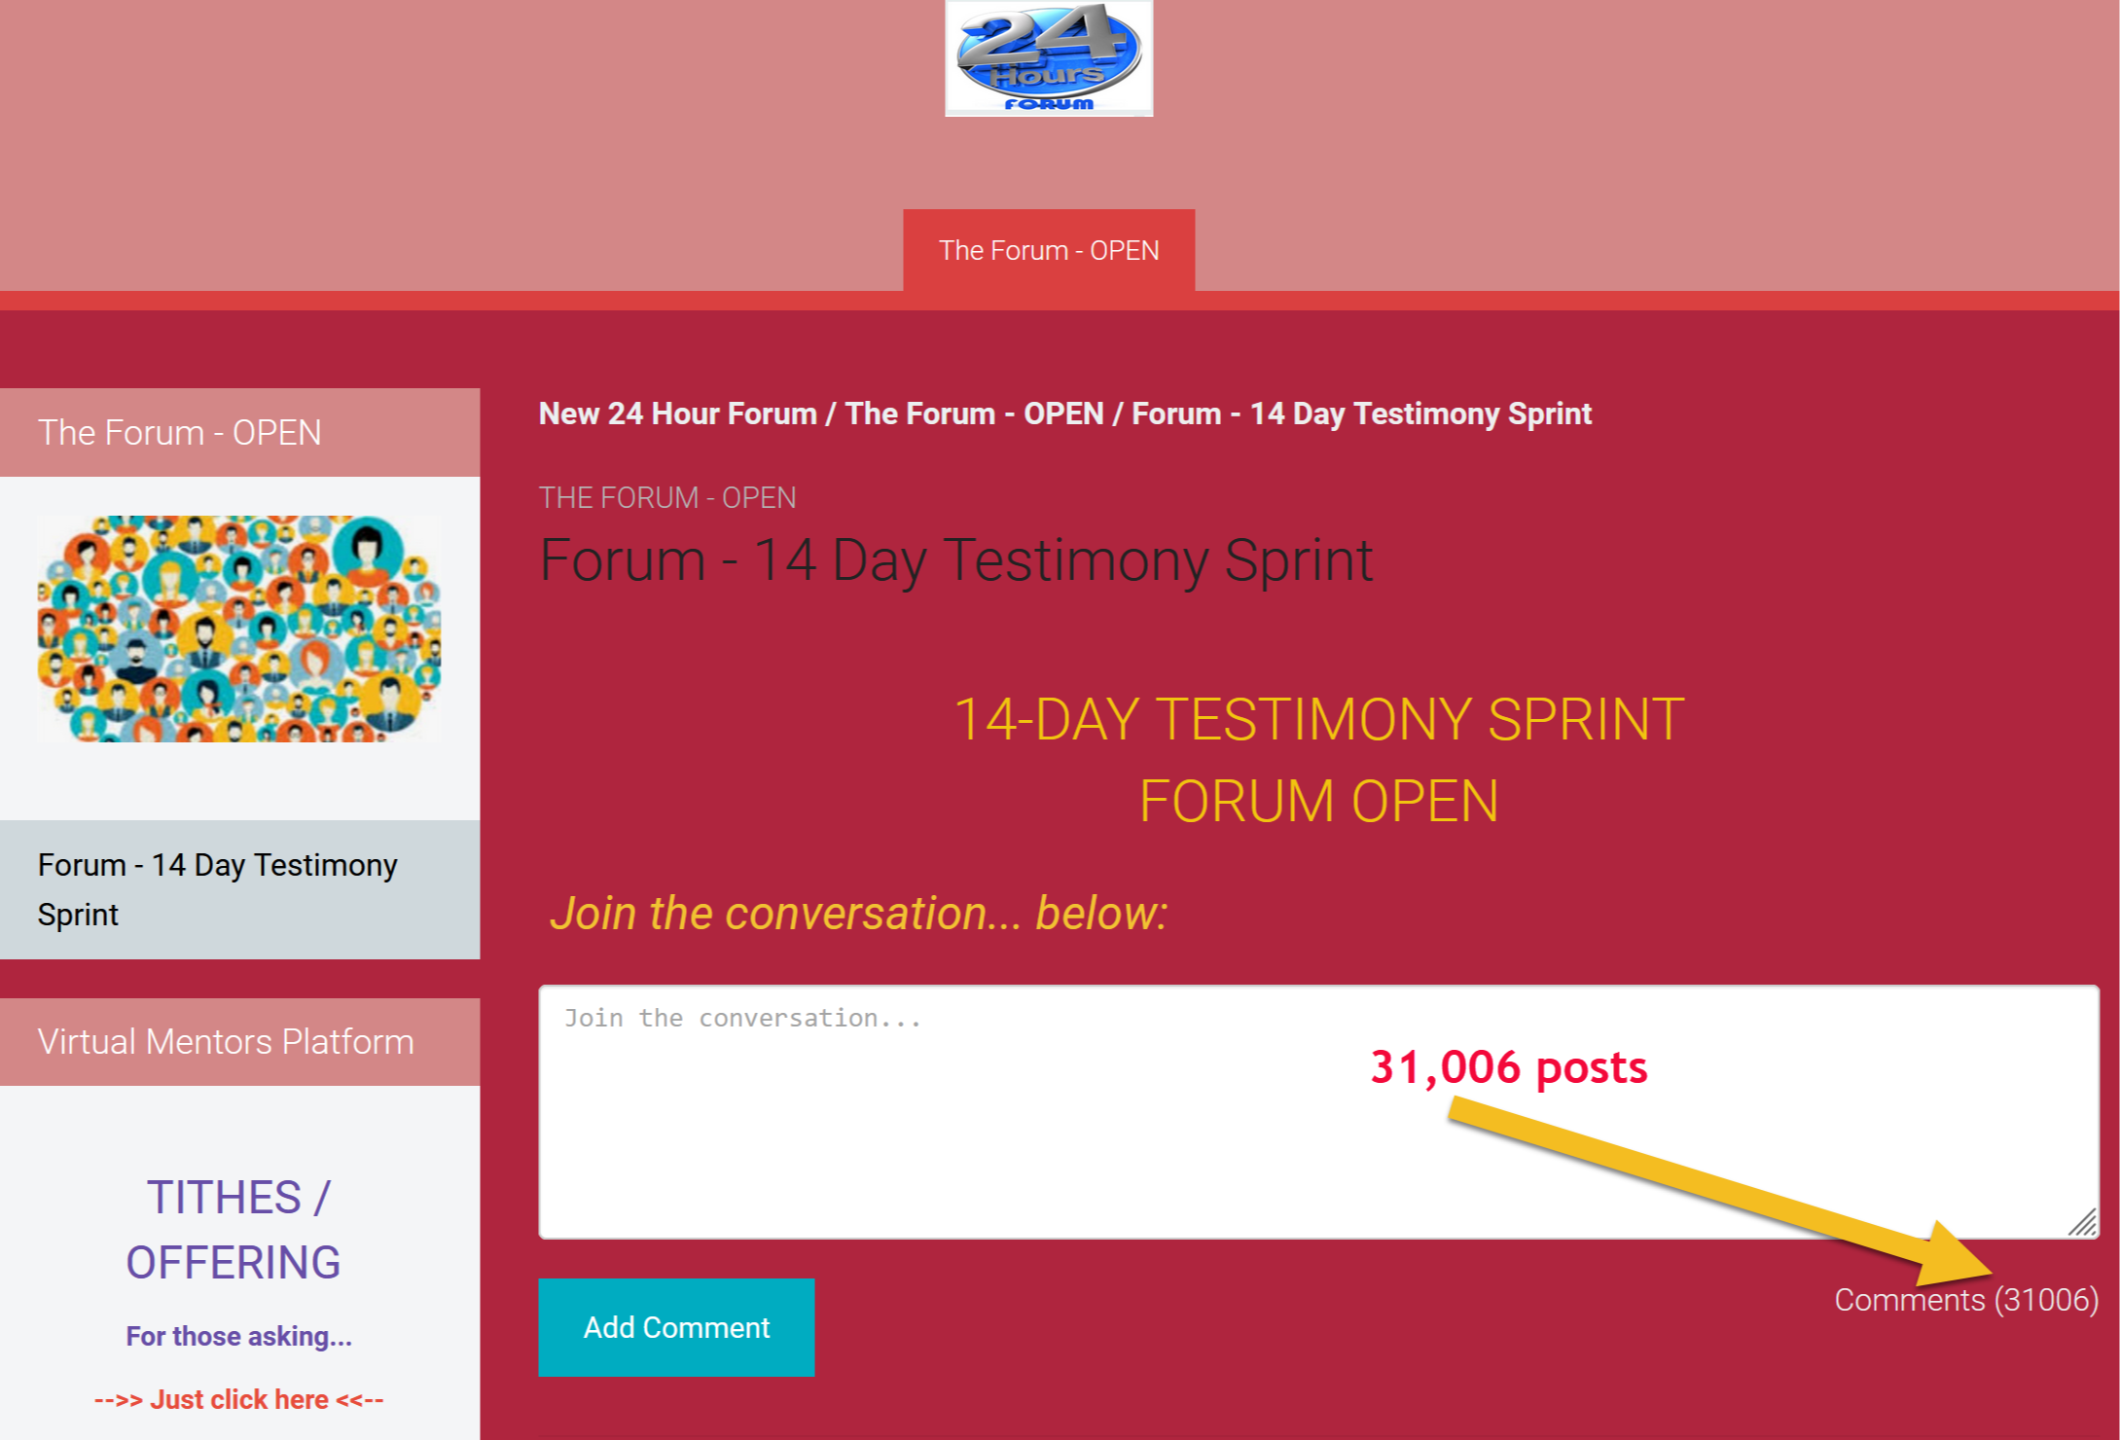This screenshot has height=1440, width=2120.
Task: Click the 'Just click here' link
Action: (x=239, y=1399)
